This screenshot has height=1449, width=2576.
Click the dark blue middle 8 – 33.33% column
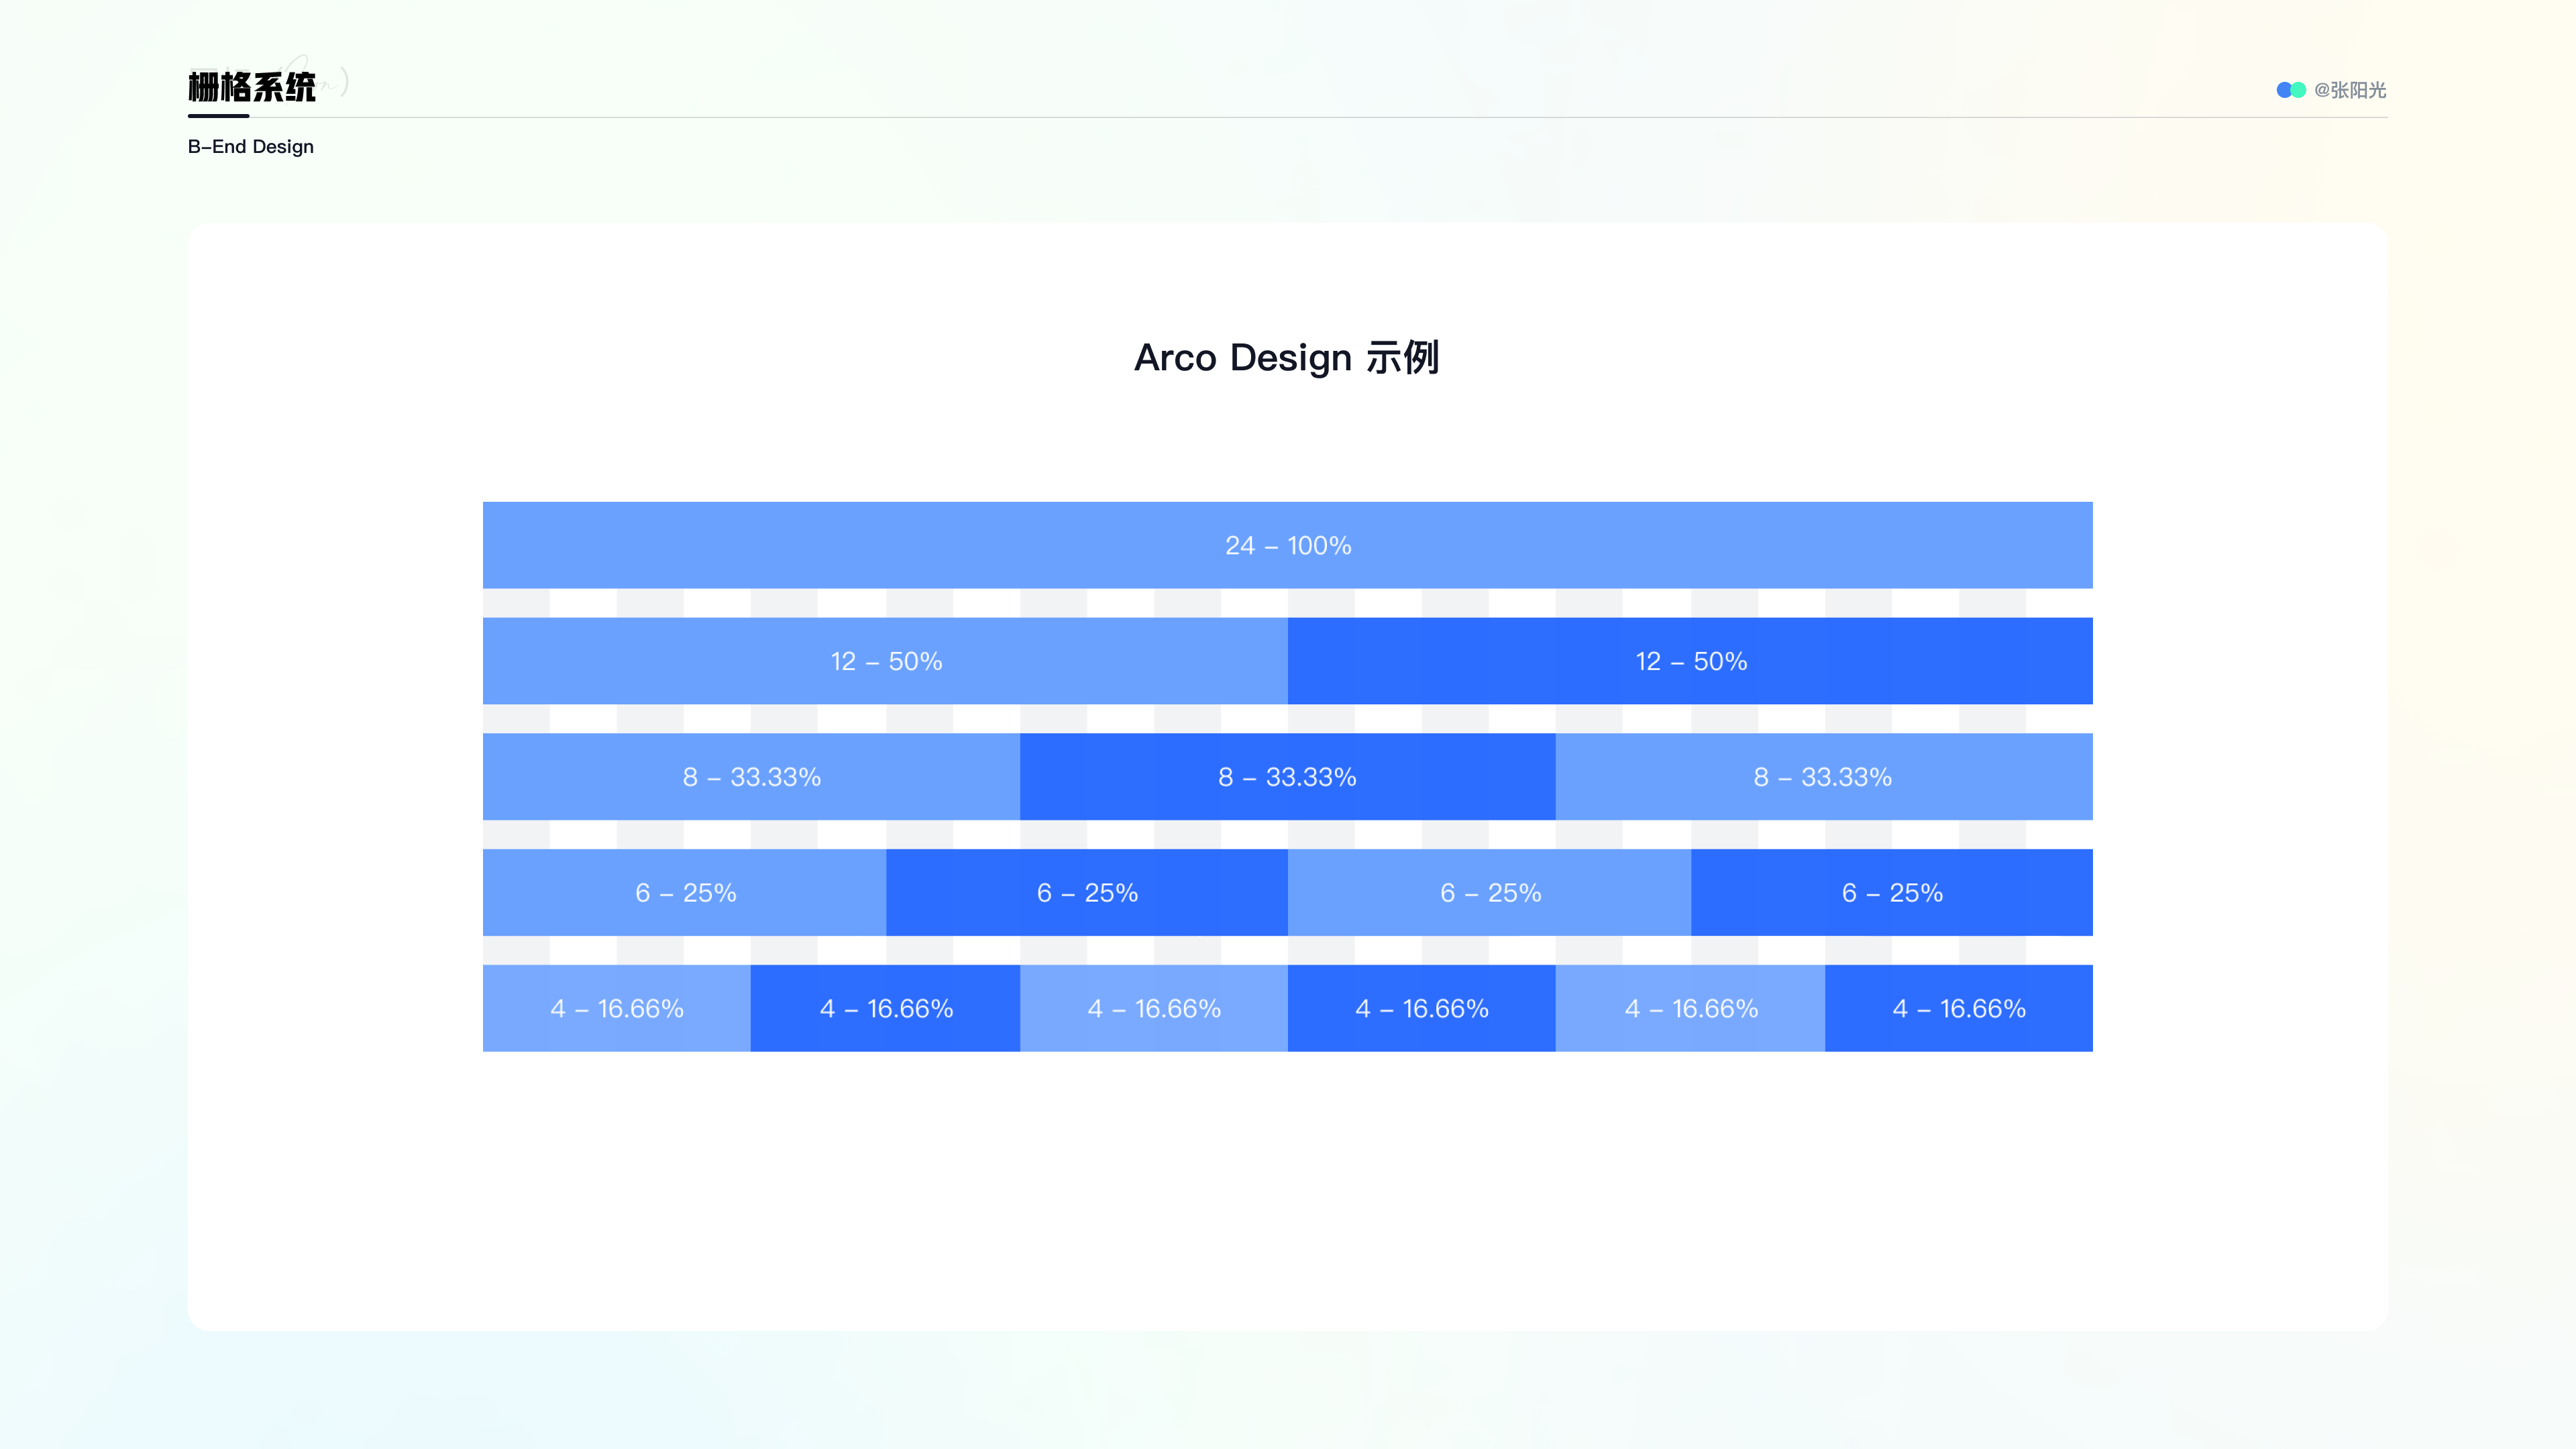[1288, 777]
